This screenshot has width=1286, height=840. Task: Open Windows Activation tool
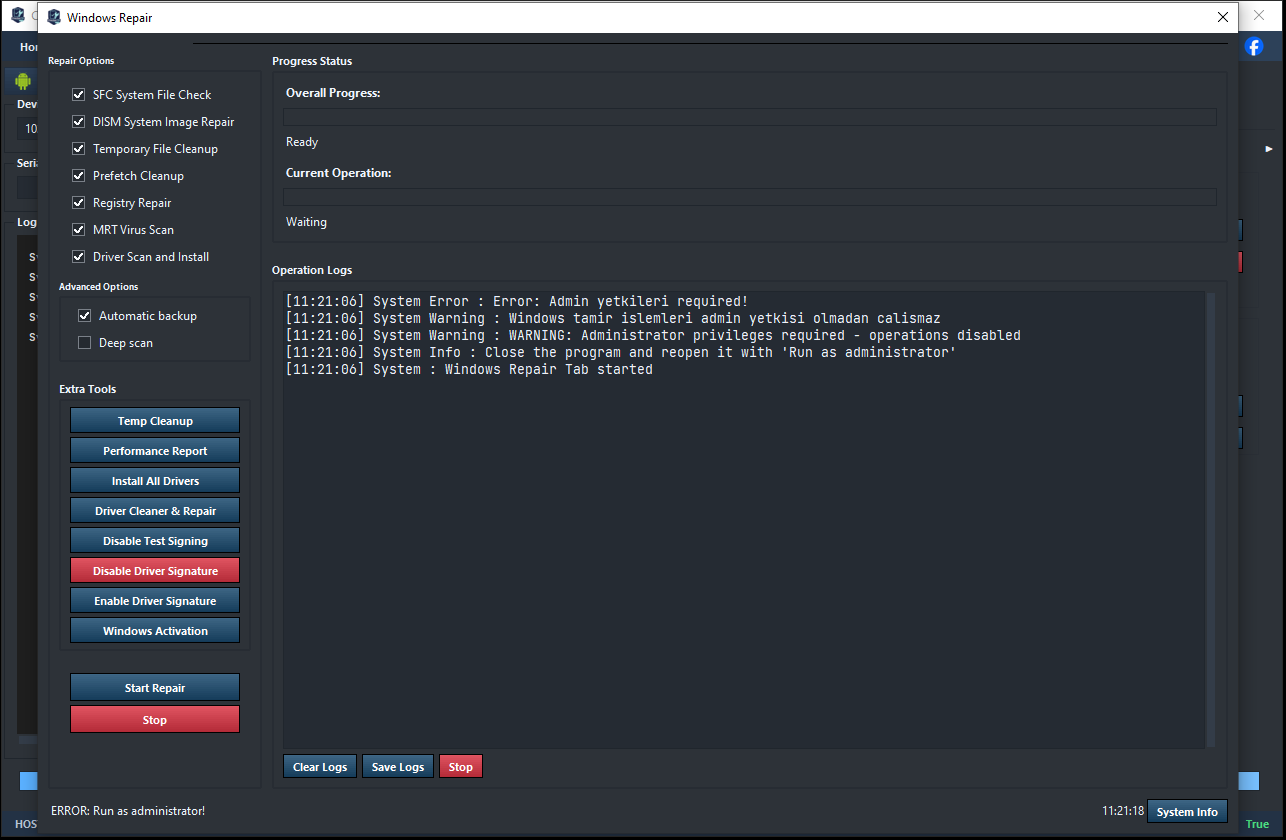[155, 631]
